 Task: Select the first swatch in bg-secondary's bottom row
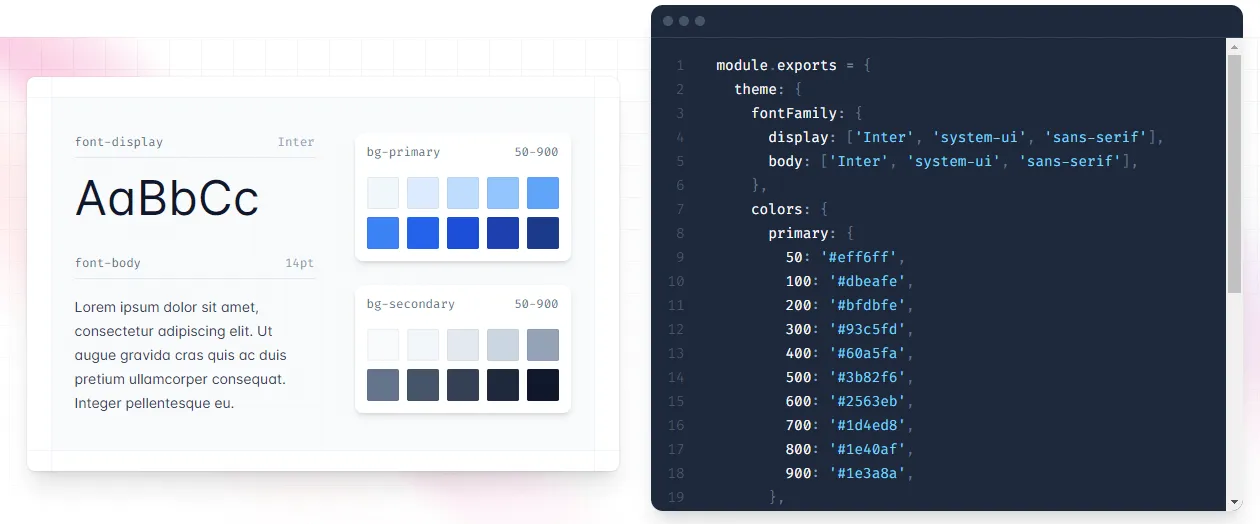(x=383, y=385)
